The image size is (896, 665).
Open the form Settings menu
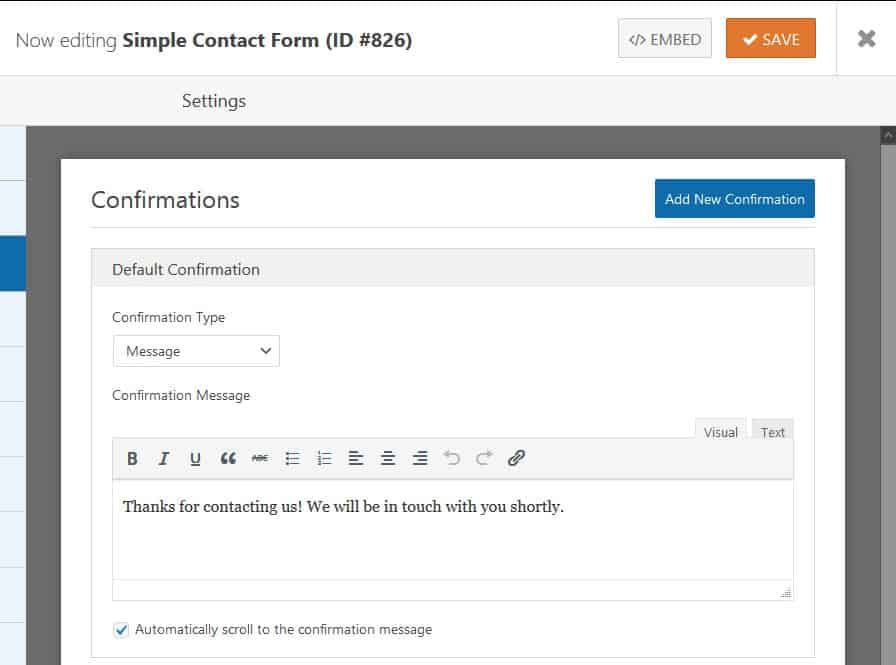point(213,101)
